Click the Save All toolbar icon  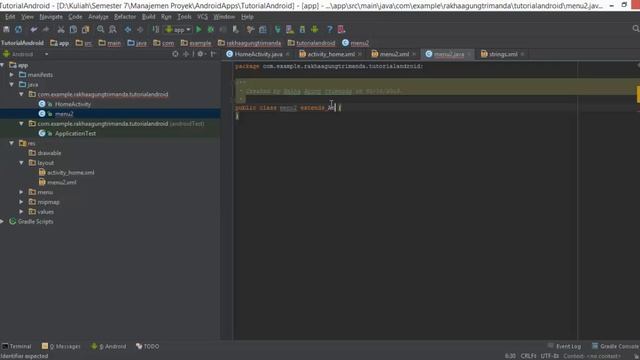[x=7, y=29]
